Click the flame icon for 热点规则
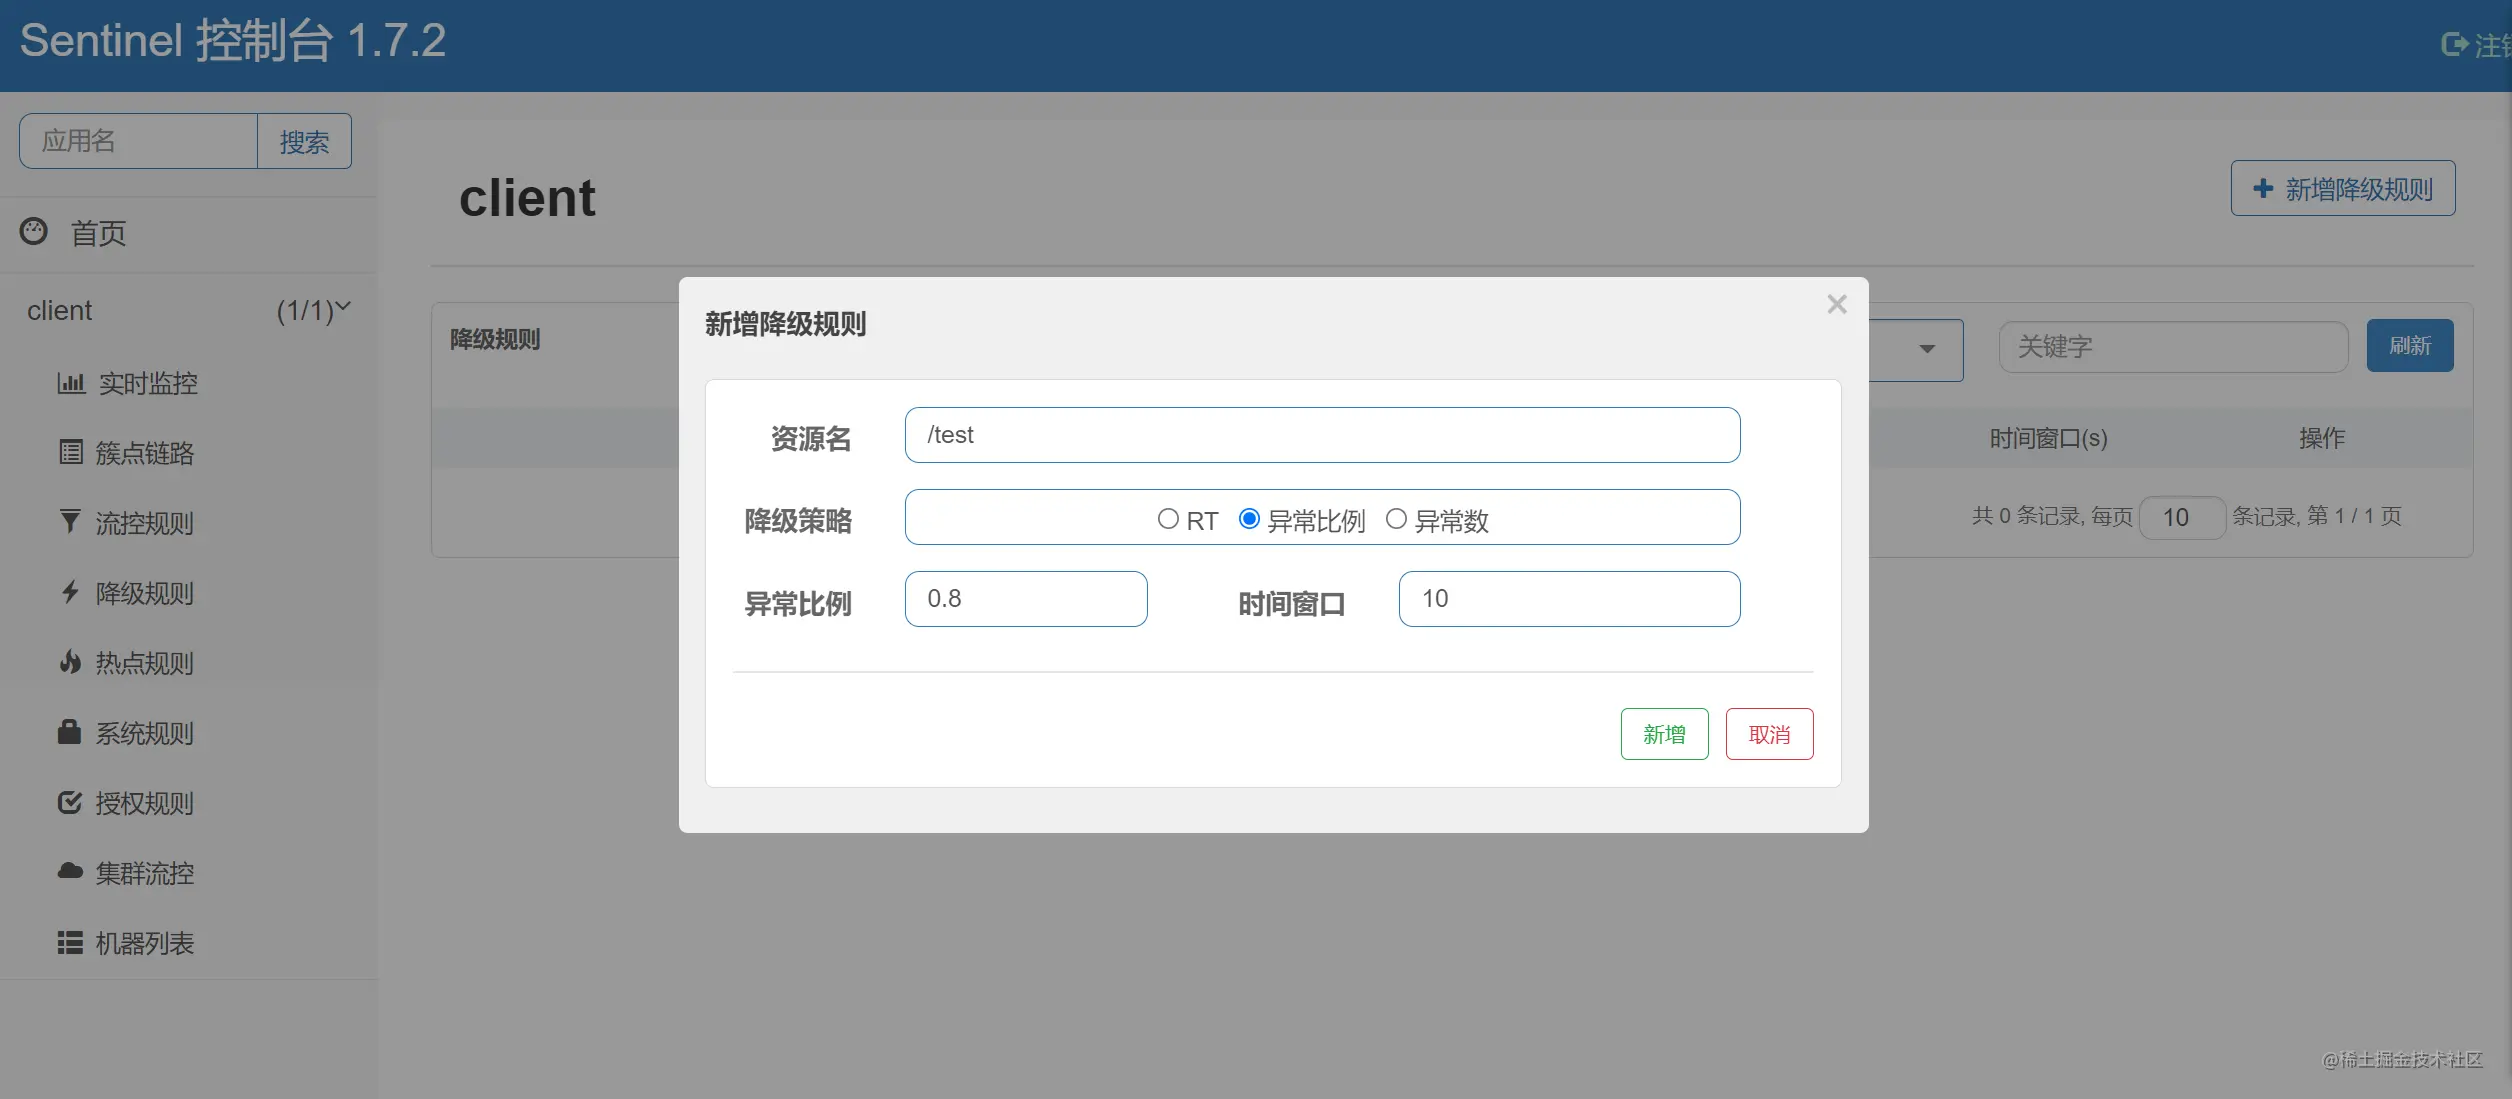 70,661
